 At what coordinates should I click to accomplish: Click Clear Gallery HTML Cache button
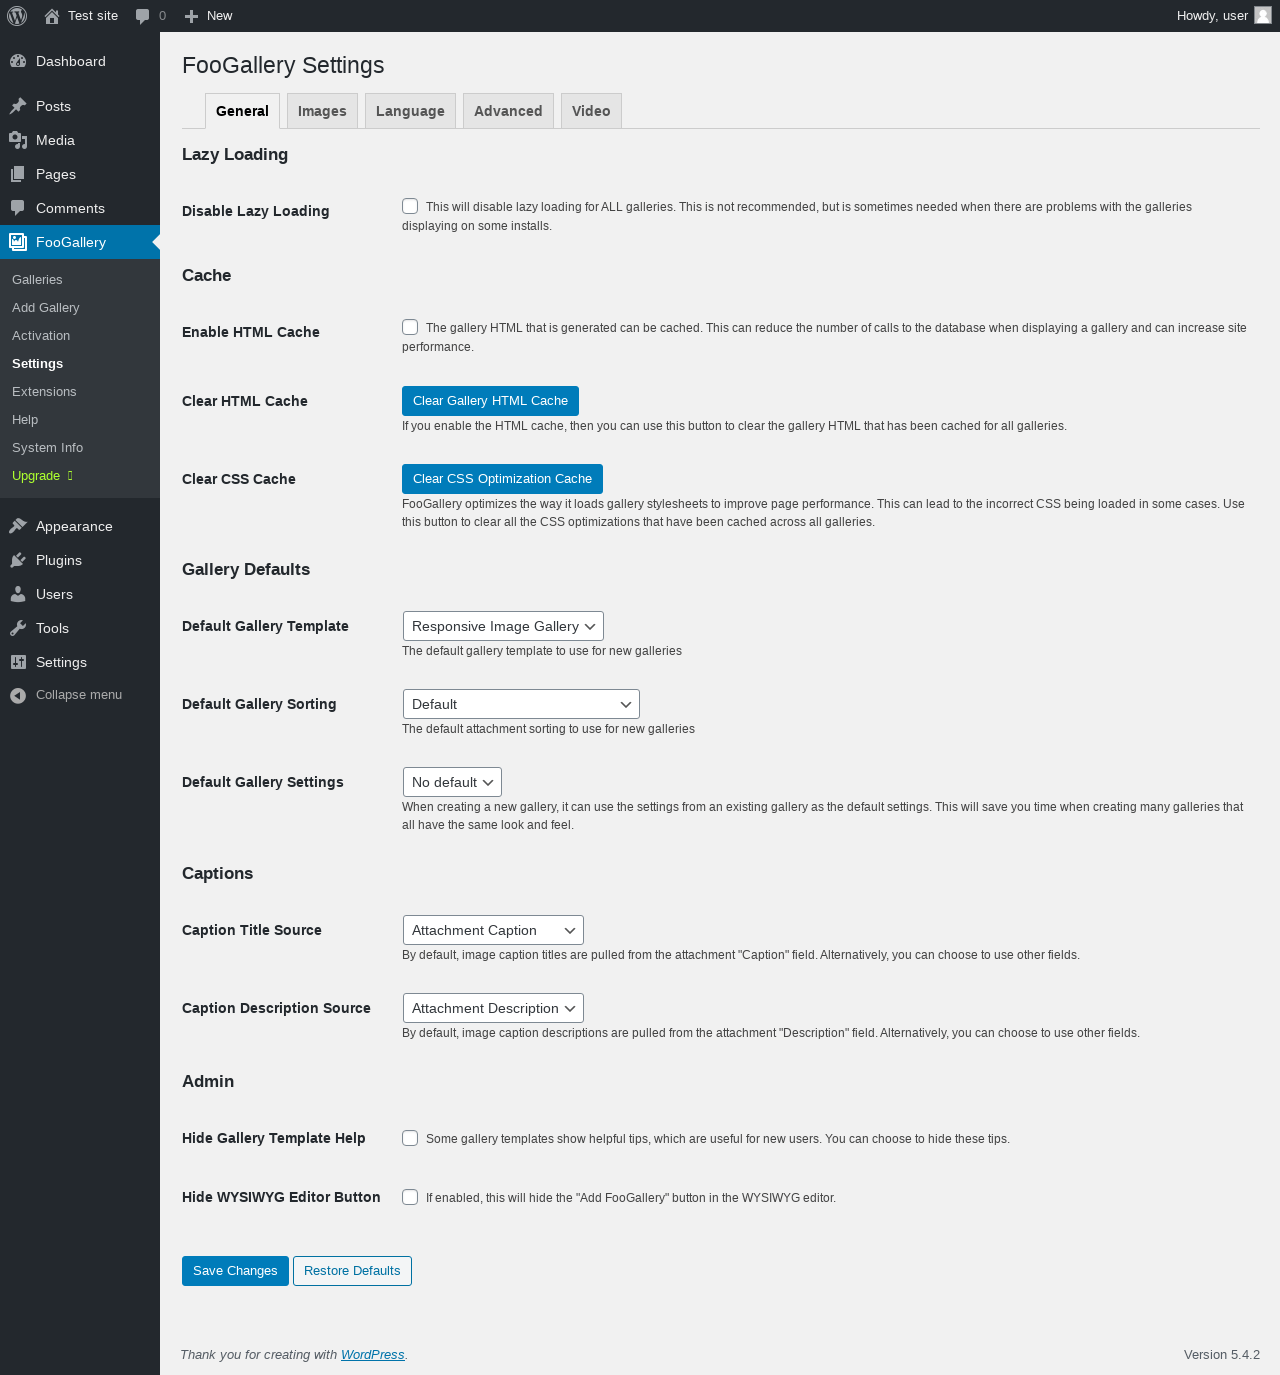[490, 401]
